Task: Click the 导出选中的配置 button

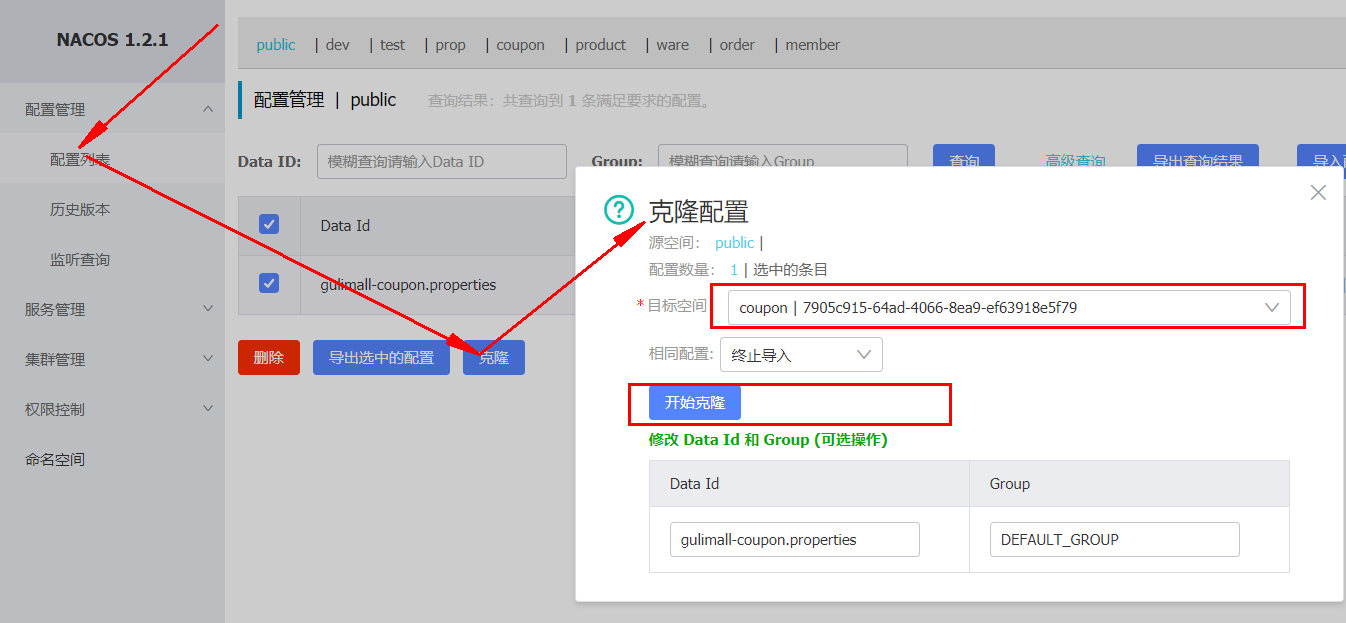Action: pyautogui.click(x=381, y=357)
